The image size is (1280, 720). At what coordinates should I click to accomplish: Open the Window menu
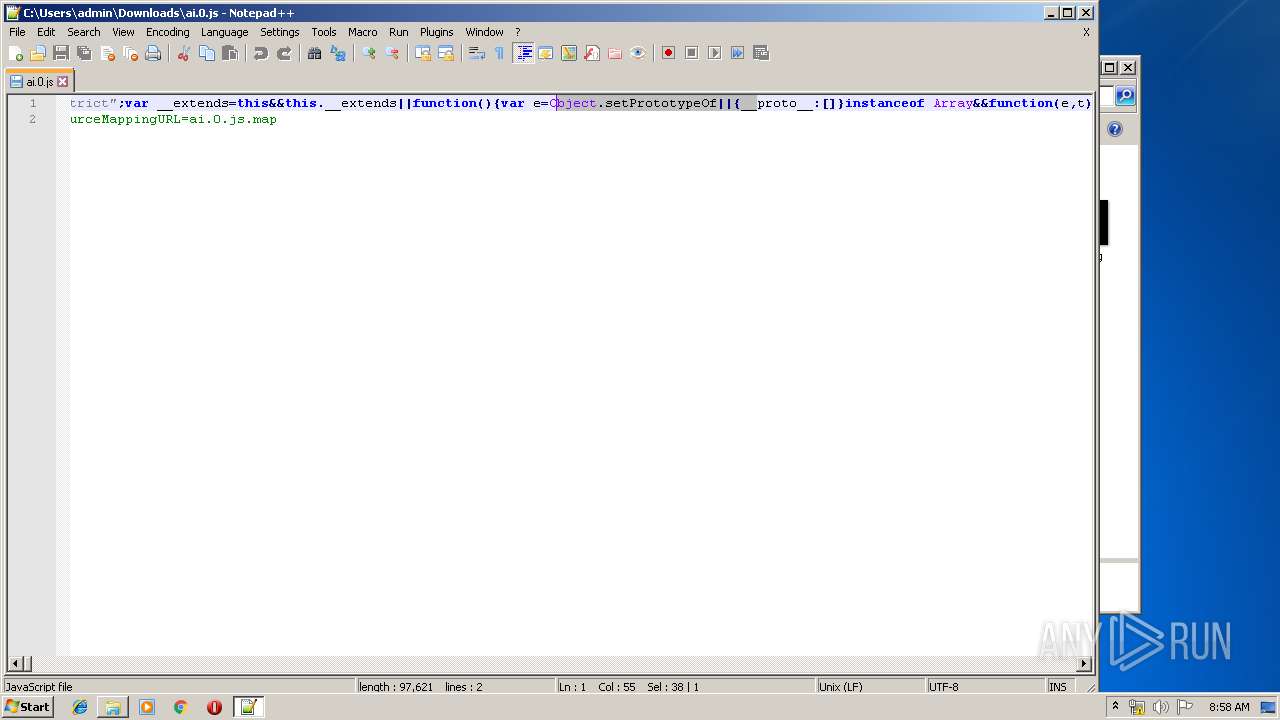click(x=485, y=32)
